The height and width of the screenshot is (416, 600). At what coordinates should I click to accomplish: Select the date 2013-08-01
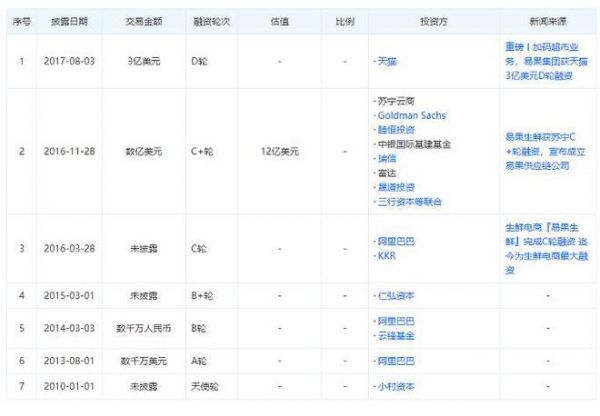point(69,361)
